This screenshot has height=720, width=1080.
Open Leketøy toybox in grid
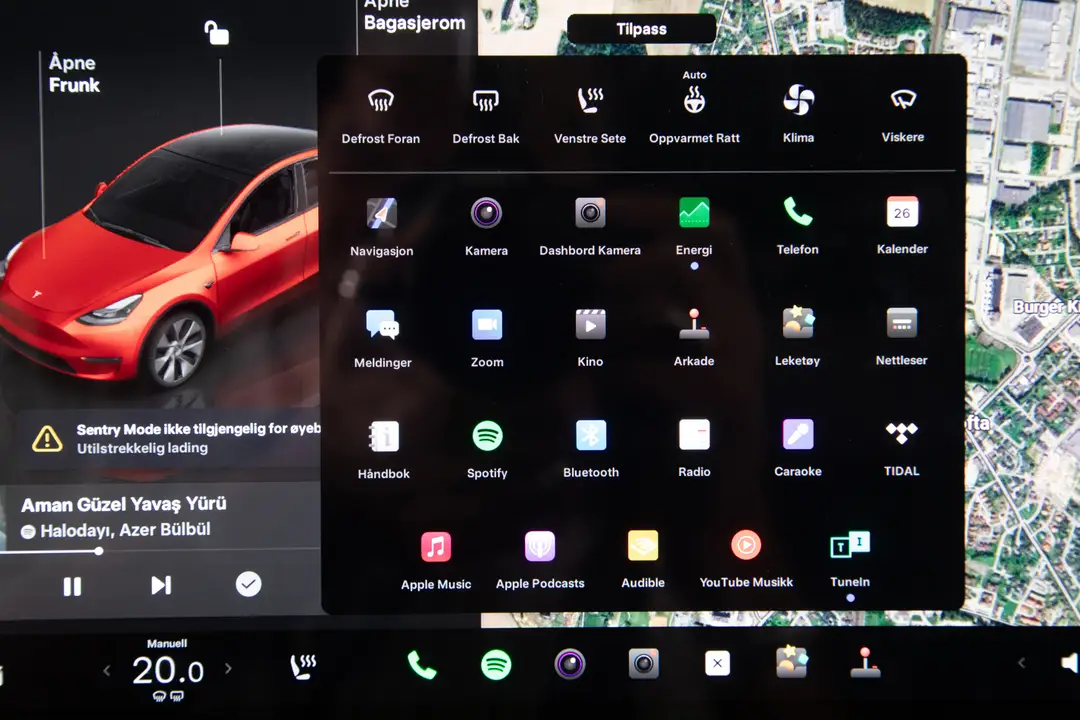(x=798, y=337)
